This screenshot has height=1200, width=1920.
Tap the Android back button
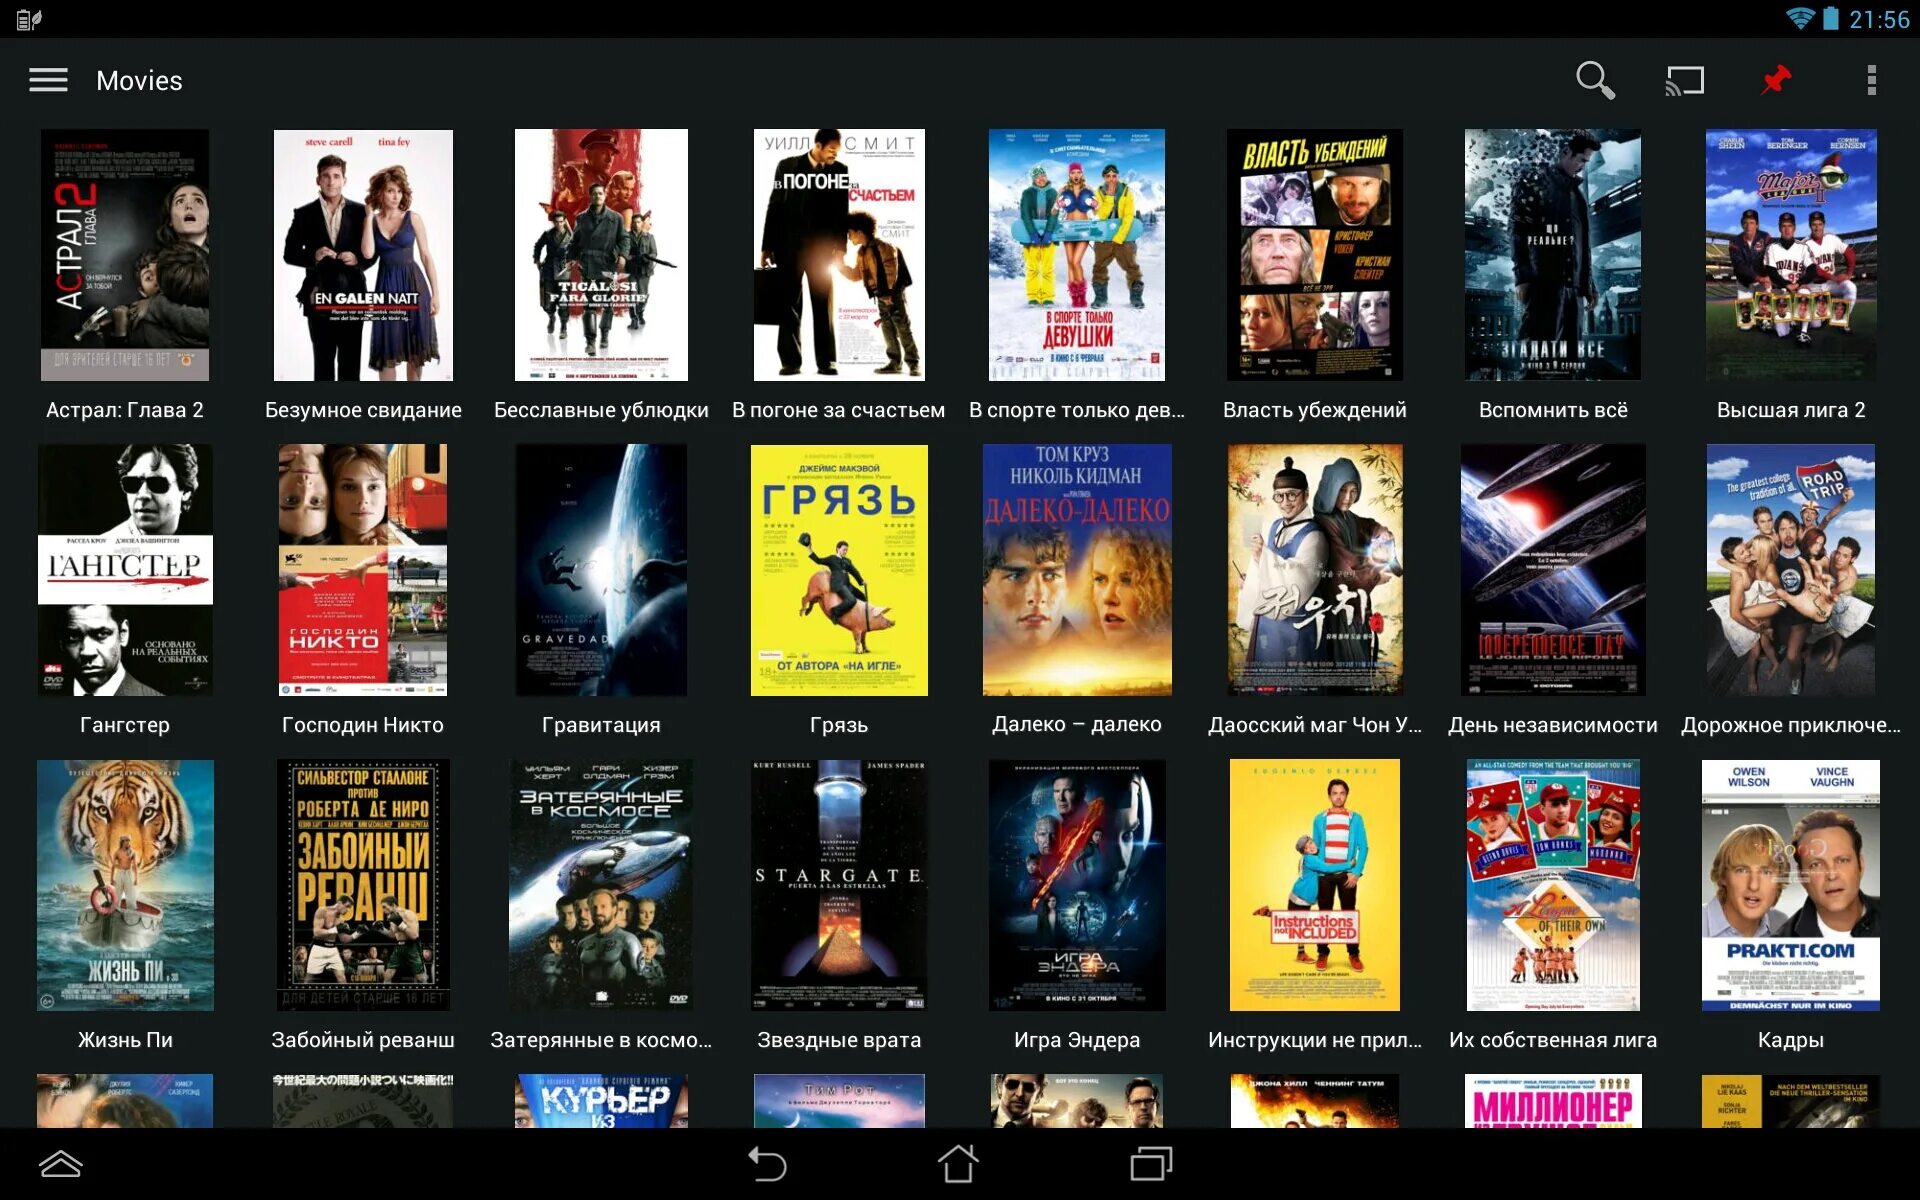(x=767, y=1164)
